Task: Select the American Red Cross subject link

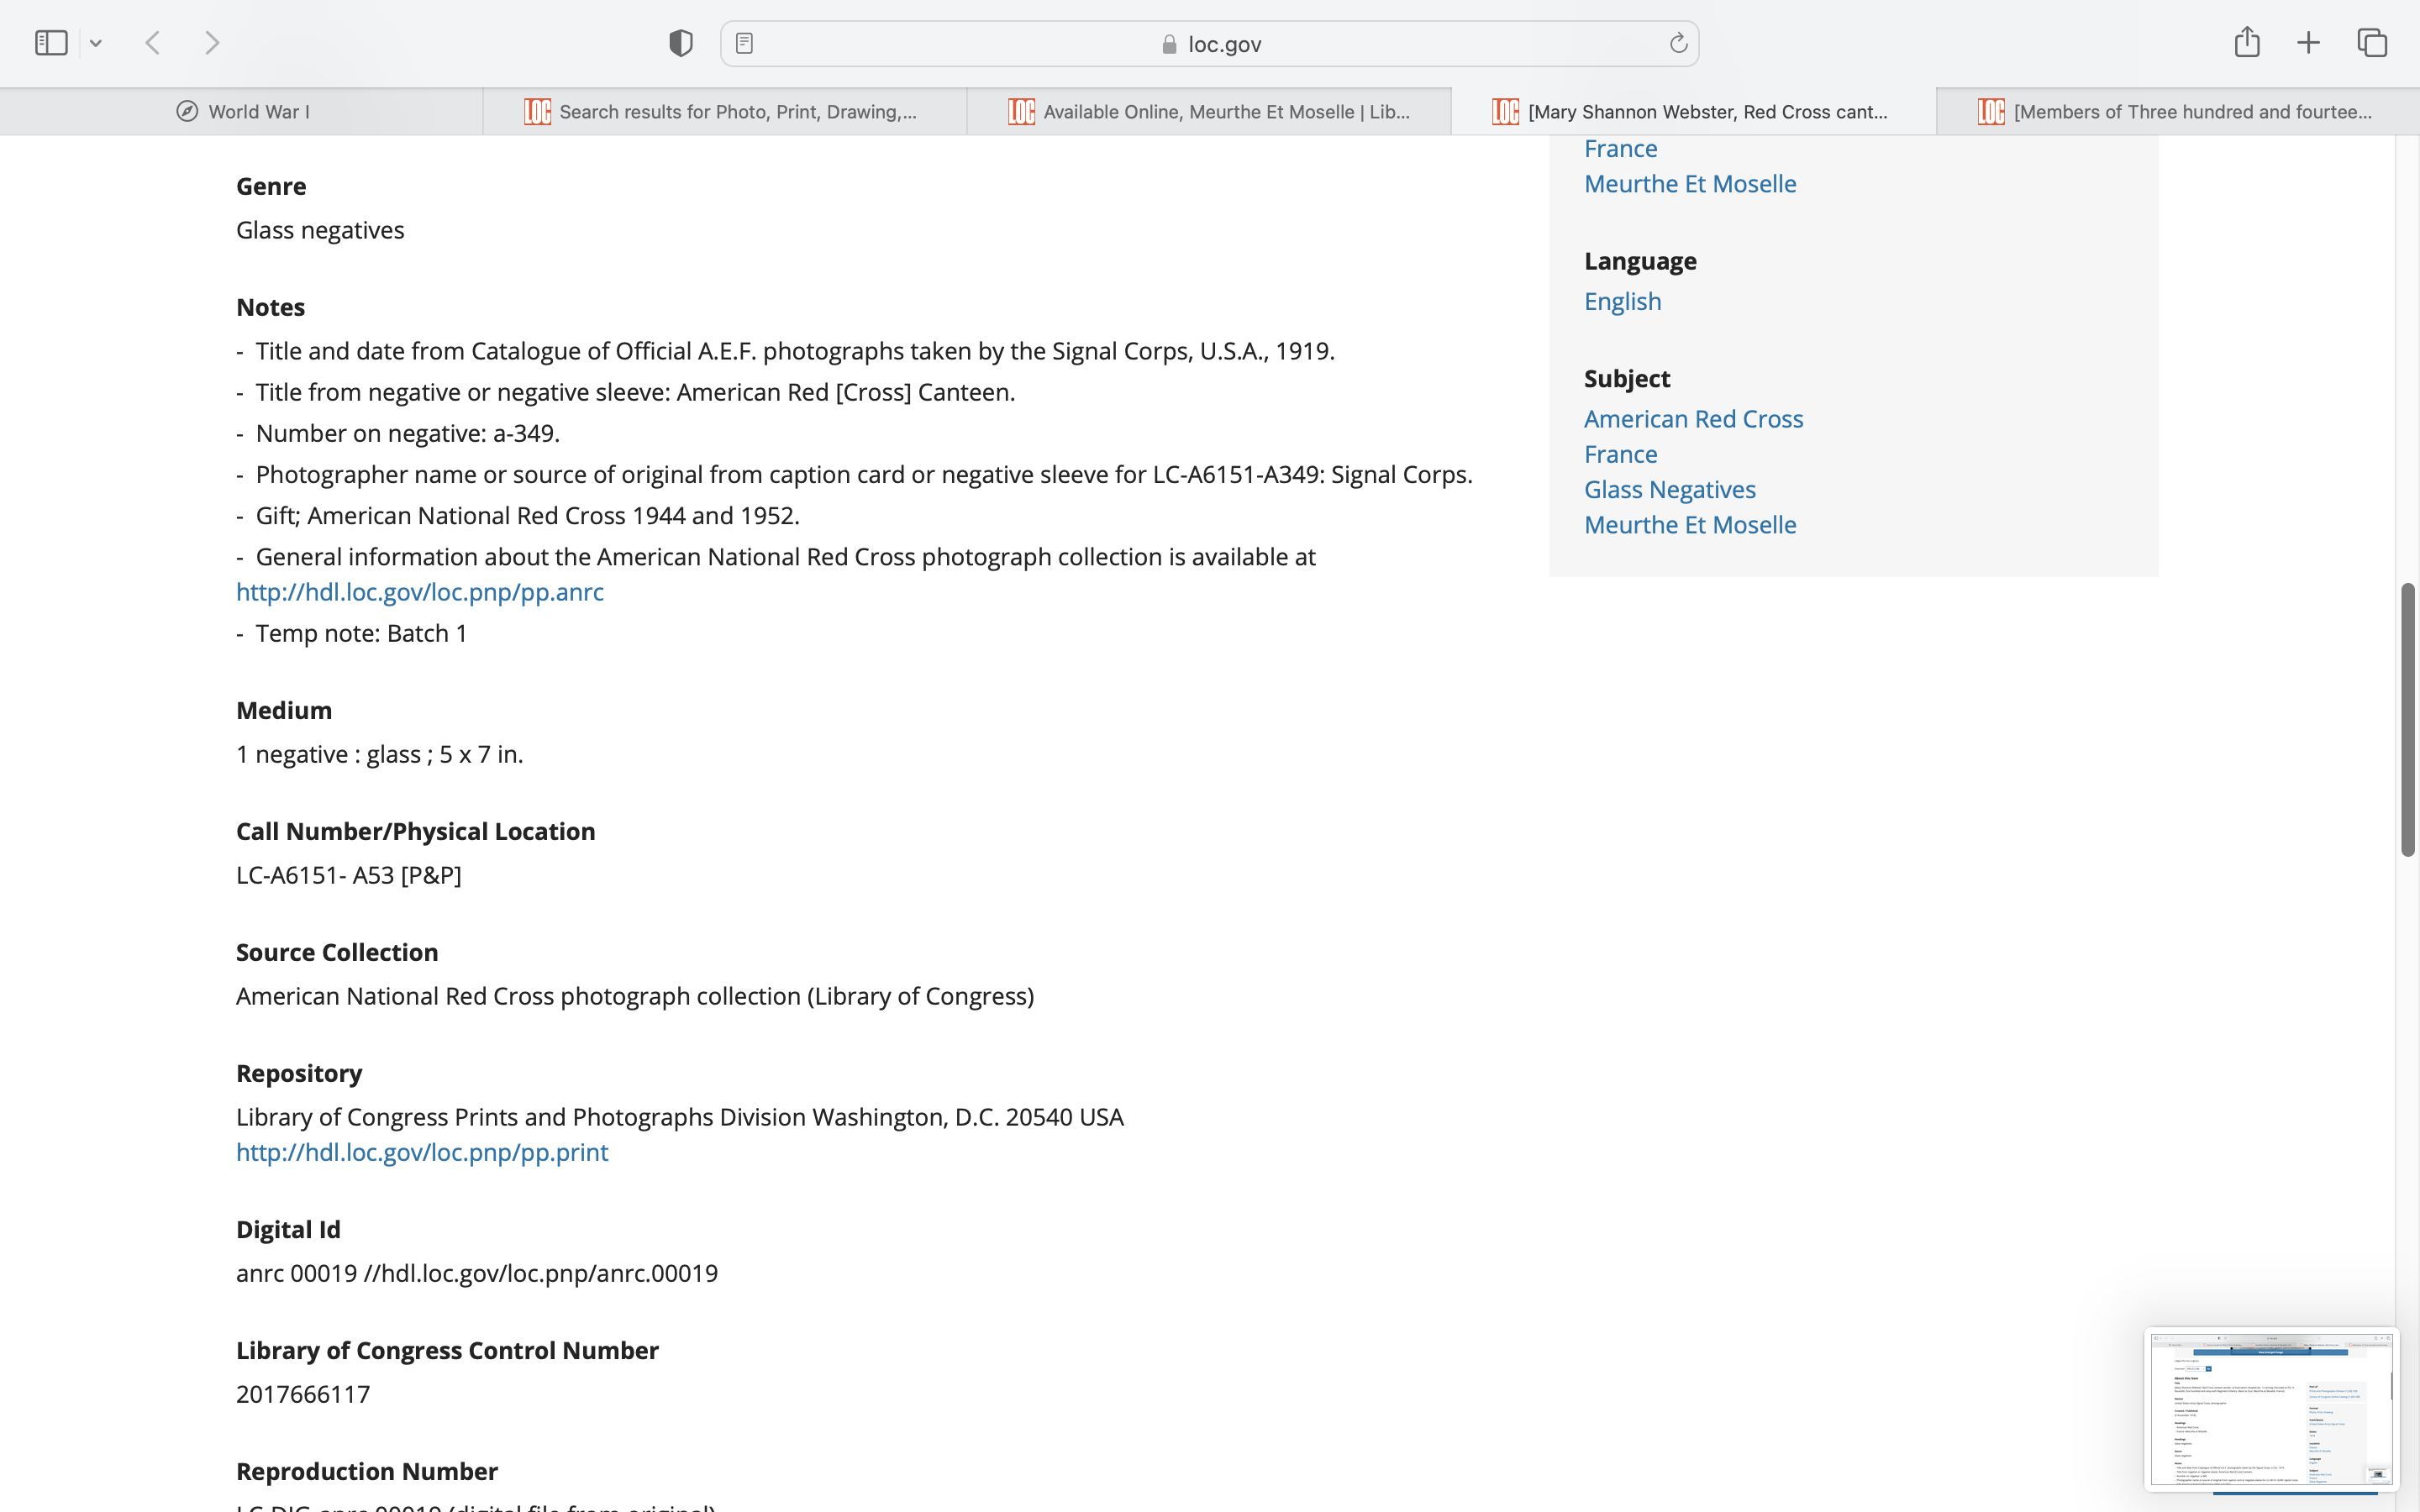Action: [x=1693, y=419]
